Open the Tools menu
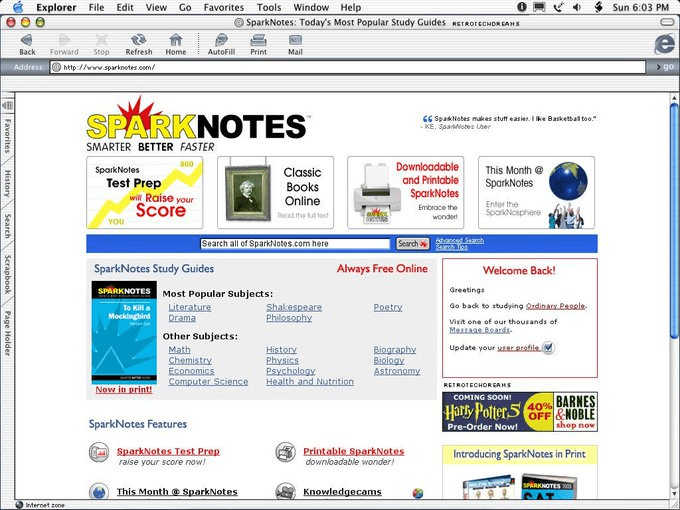This screenshot has height=510, width=680. 269,7
